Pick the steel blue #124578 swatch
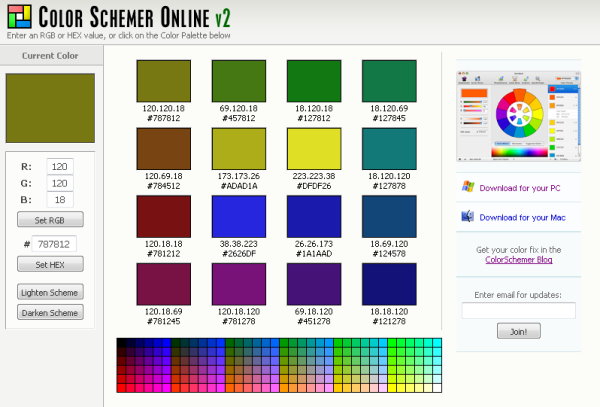Viewport: 600px width, 407px height. 389,217
